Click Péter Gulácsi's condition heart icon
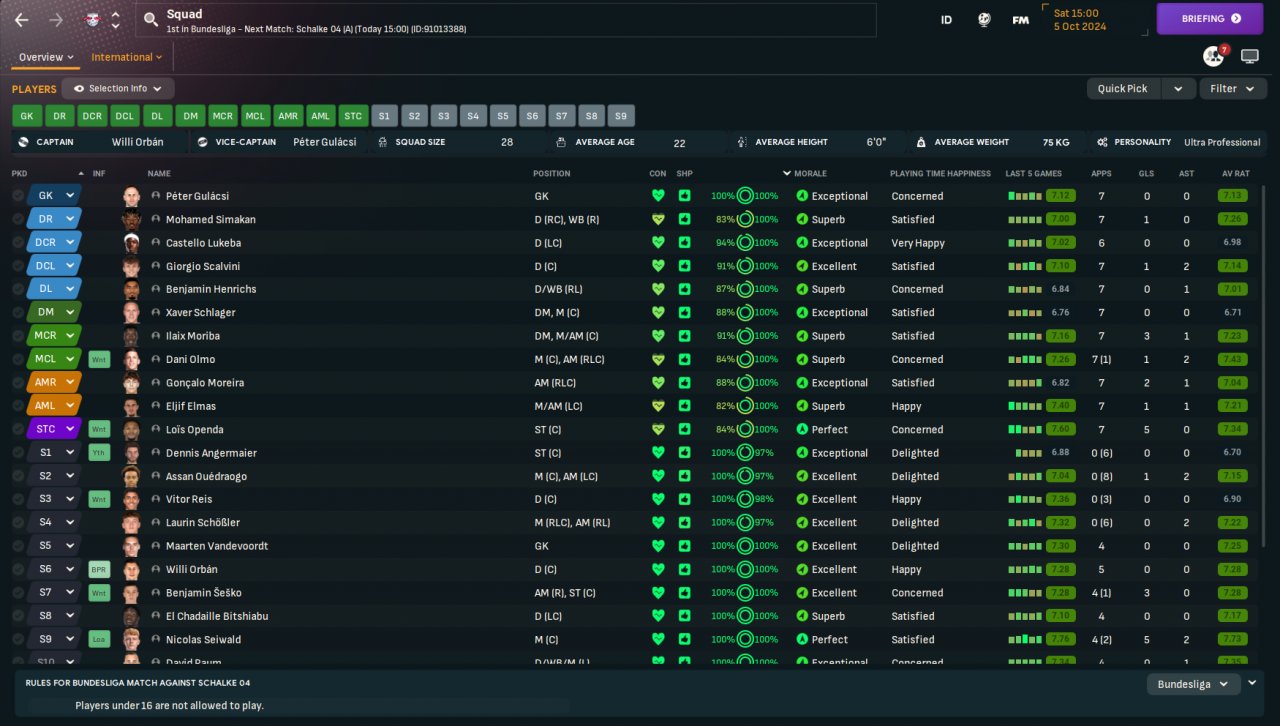This screenshot has height=726, width=1280. pos(657,196)
